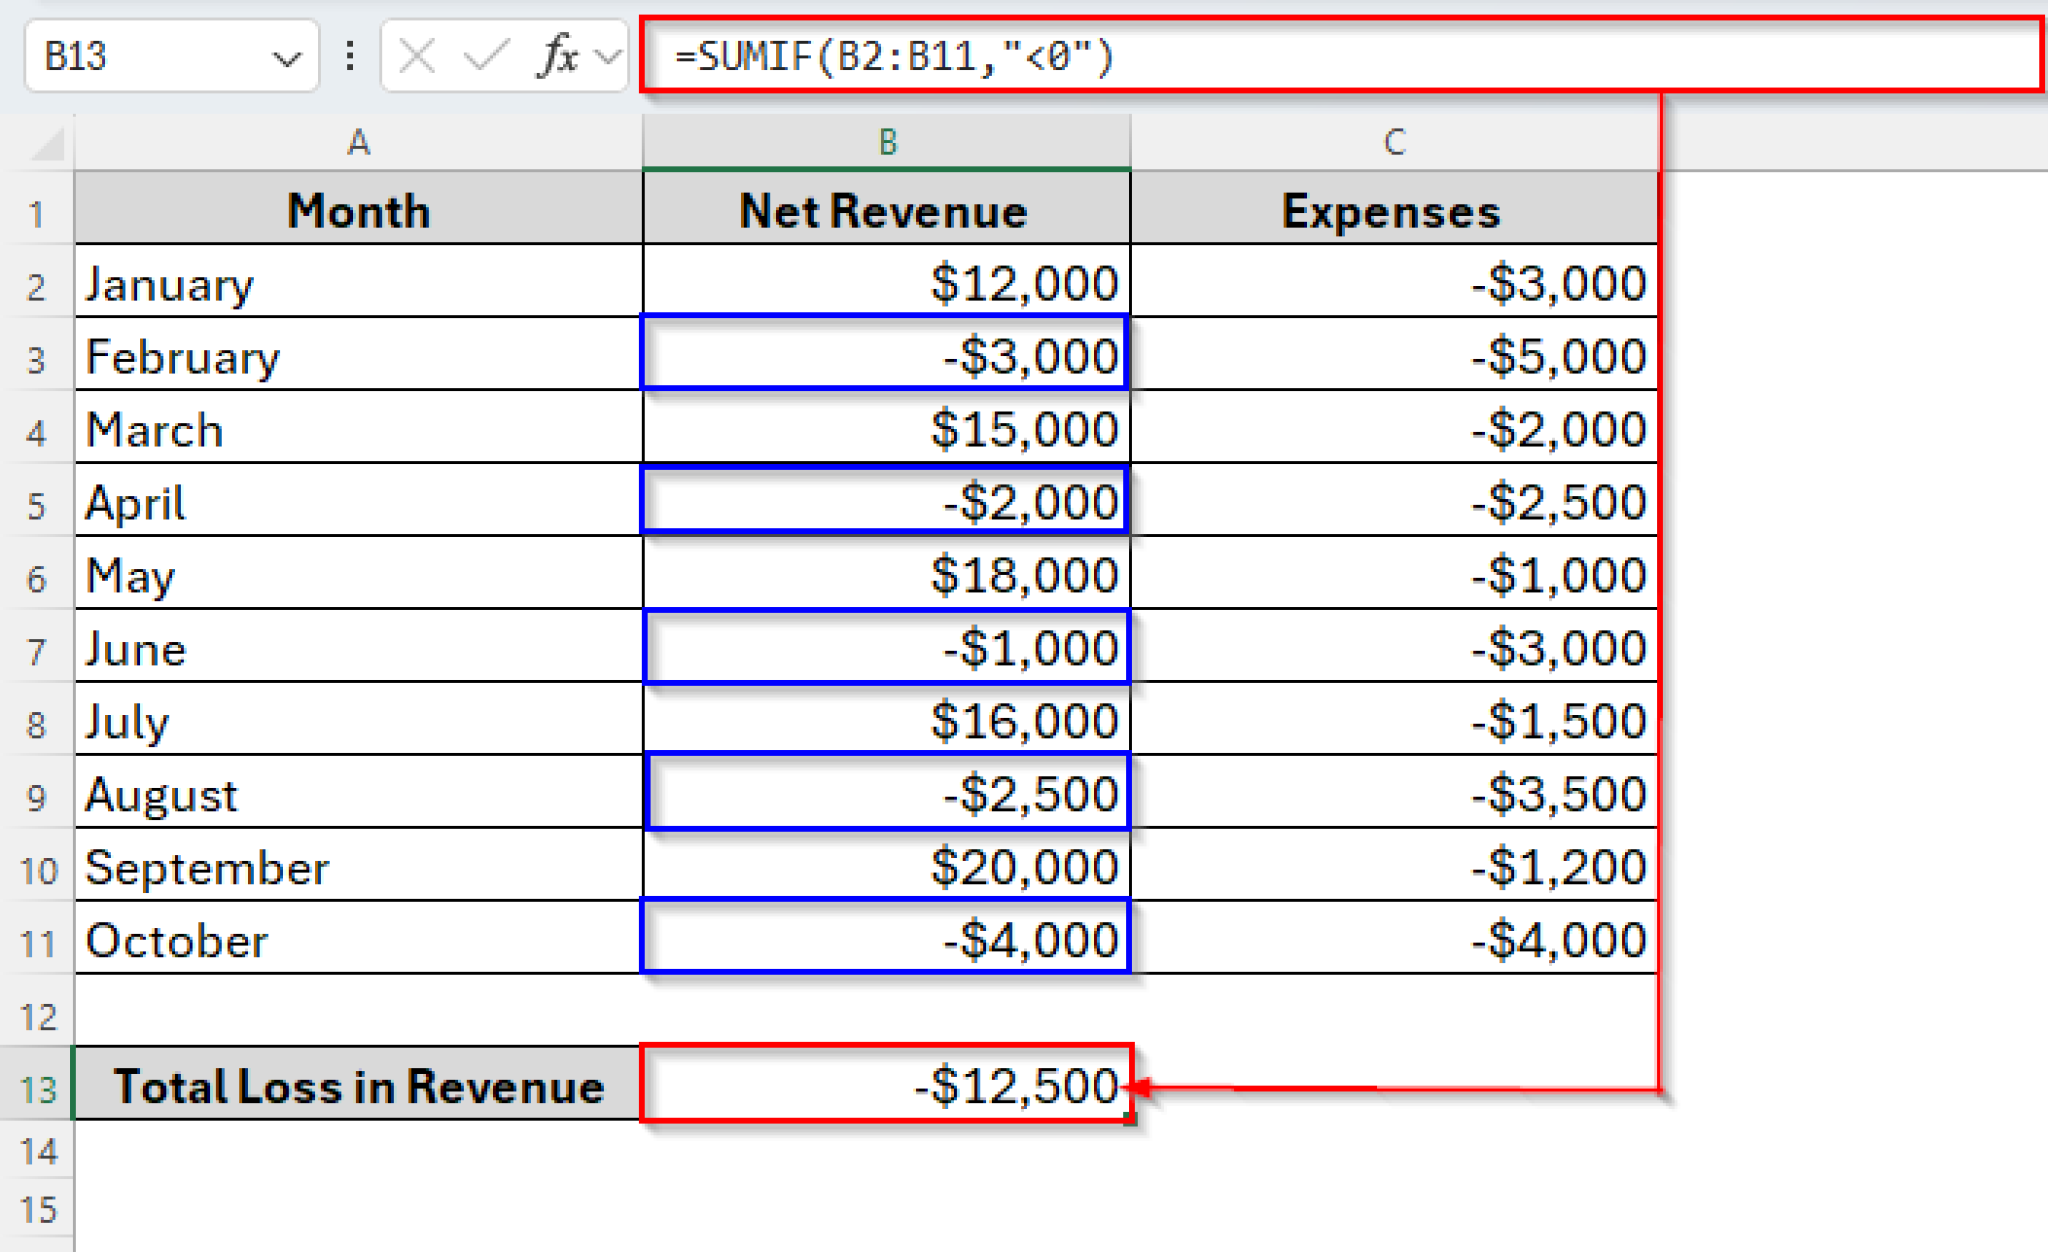The height and width of the screenshot is (1252, 2048).
Task: Select the Expenses header cell
Action: coord(1391,211)
